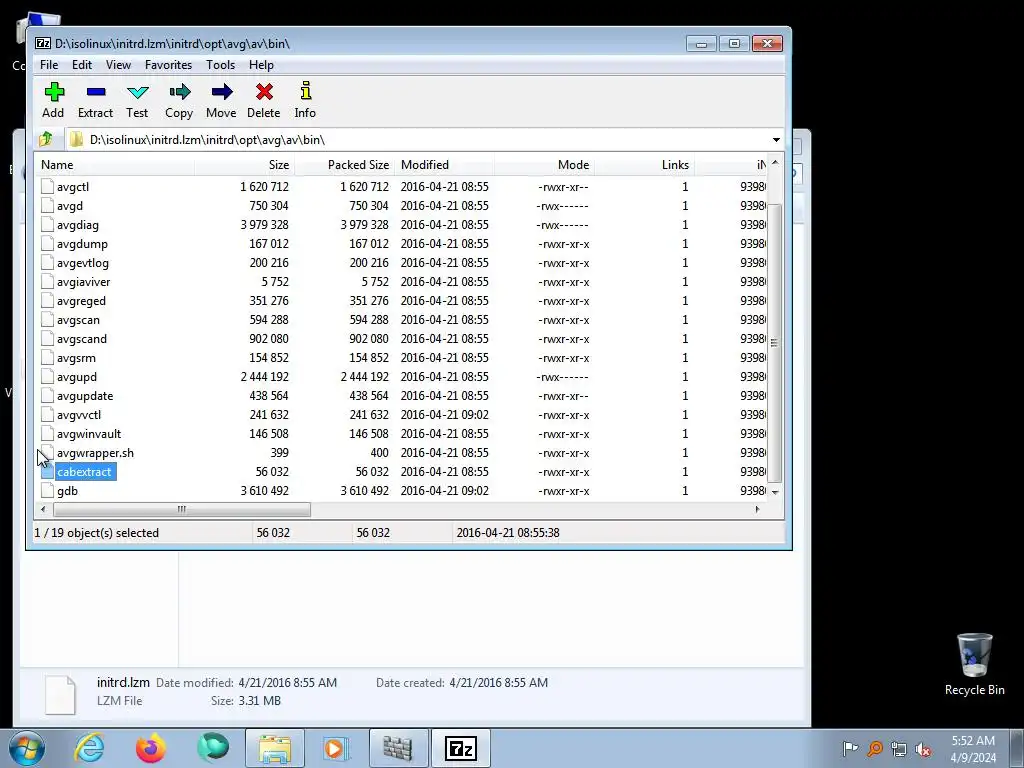Switch to 7-Zip taskbar button
Viewport: 1024px width, 768px height.
pos(460,748)
